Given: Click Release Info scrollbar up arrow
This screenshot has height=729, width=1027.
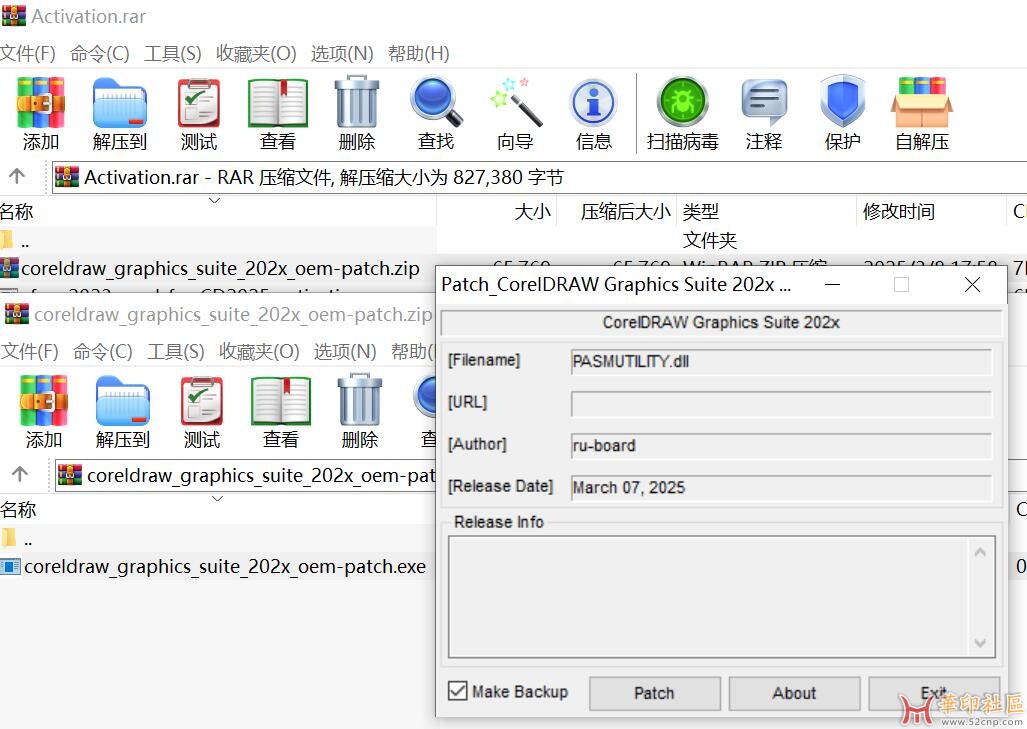Looking at the screenshot, I should [980, 551].
